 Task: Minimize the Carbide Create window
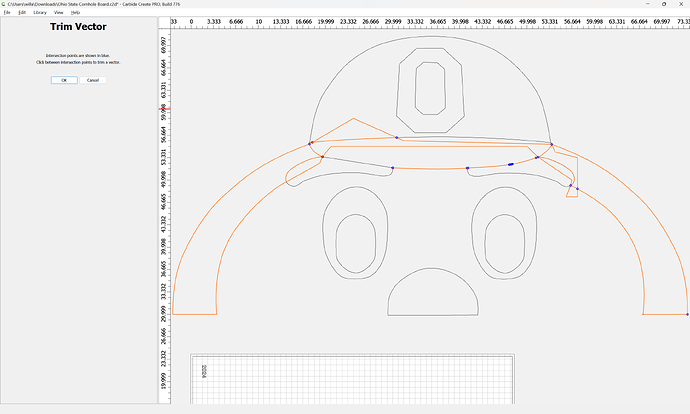[648, 4]
